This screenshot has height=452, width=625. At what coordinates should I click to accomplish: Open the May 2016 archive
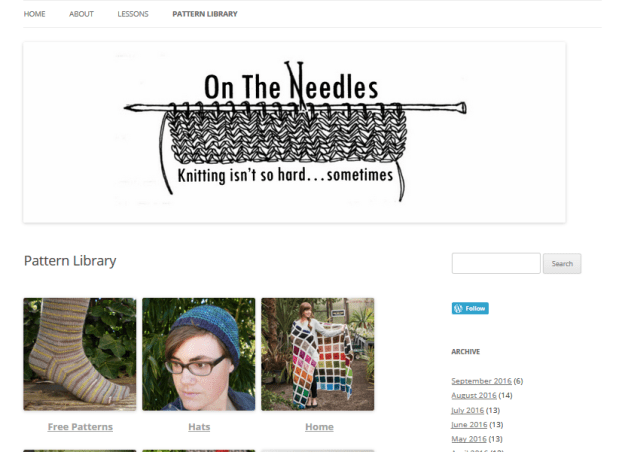[x=469, y=439]
